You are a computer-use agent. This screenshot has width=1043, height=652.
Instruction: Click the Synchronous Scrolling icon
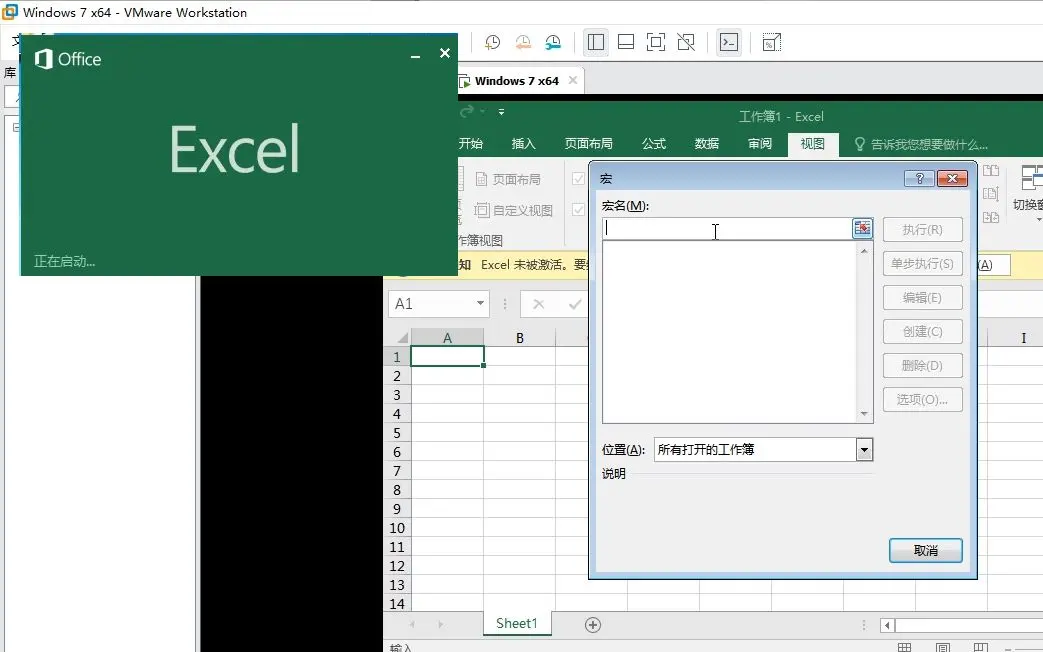[991, 194]
